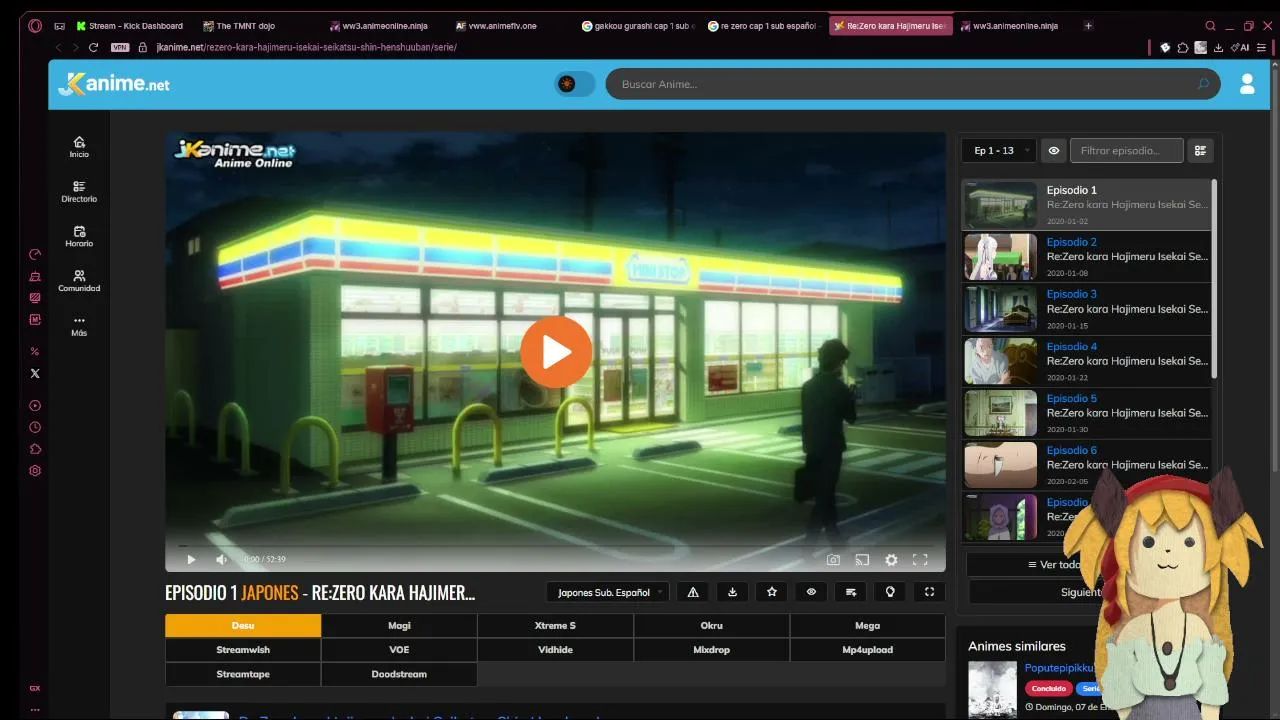Enter fullscreen from the player controls

(x=920, y=560)
